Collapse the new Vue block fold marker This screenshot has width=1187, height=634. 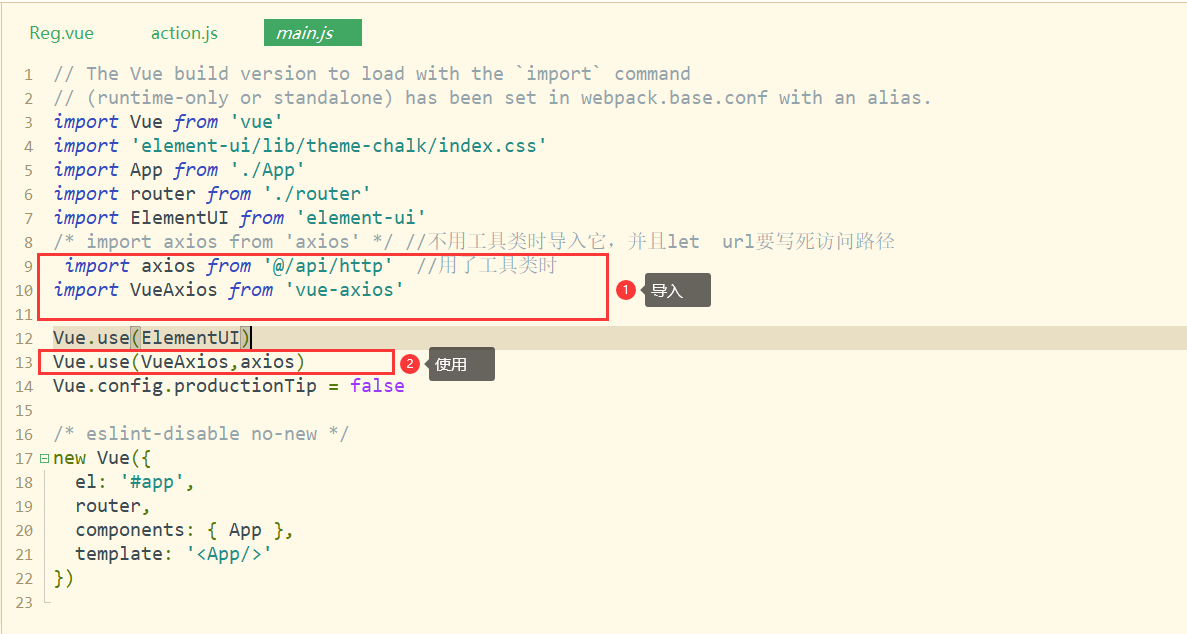(x=44, y=458)
